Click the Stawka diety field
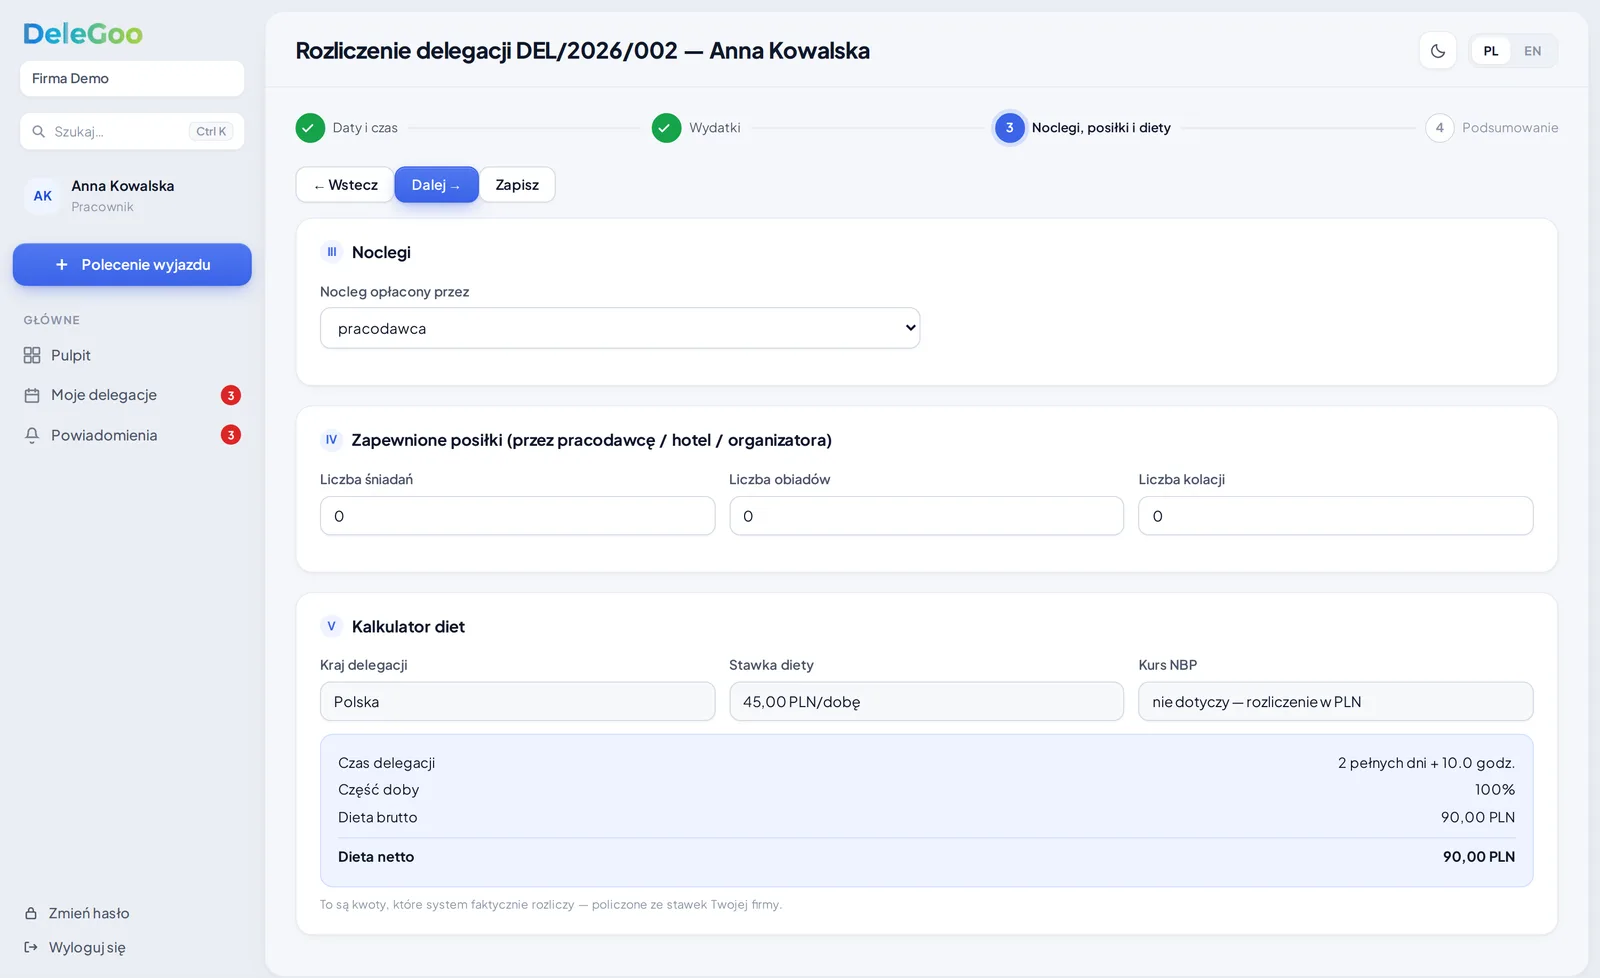Image resolution: width=1600 pixels, height=978 pixels. (926, 702)
